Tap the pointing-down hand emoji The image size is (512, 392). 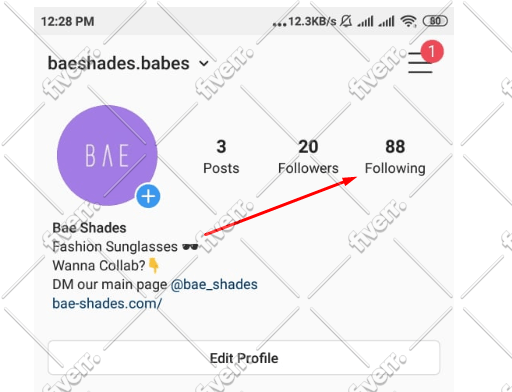point(153,266)
